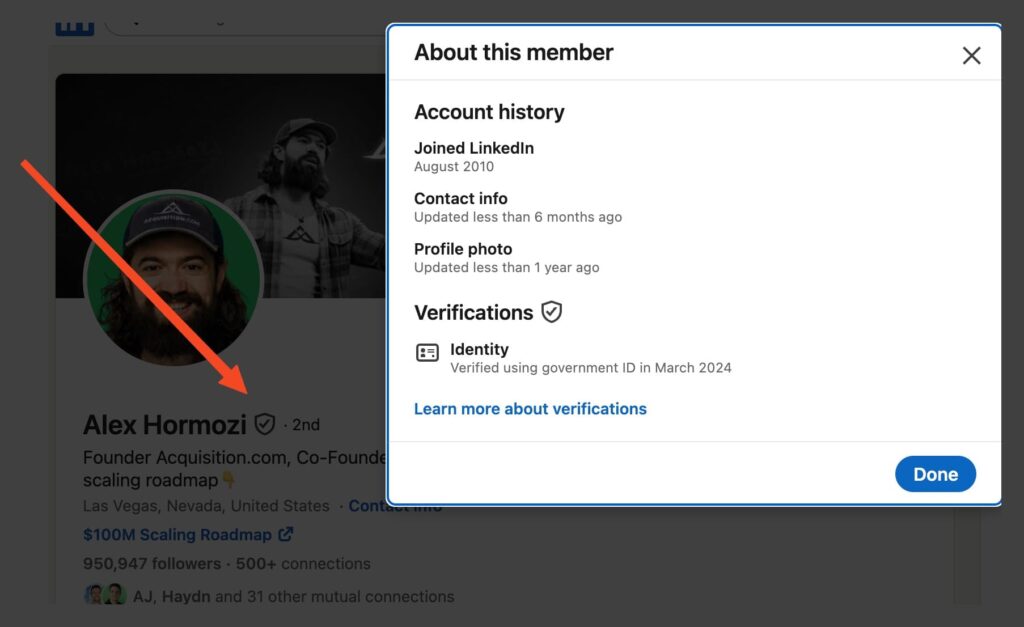Click the 'Joined LinkedIn' label
1024x627 pixels.
(x=474, y=148)
